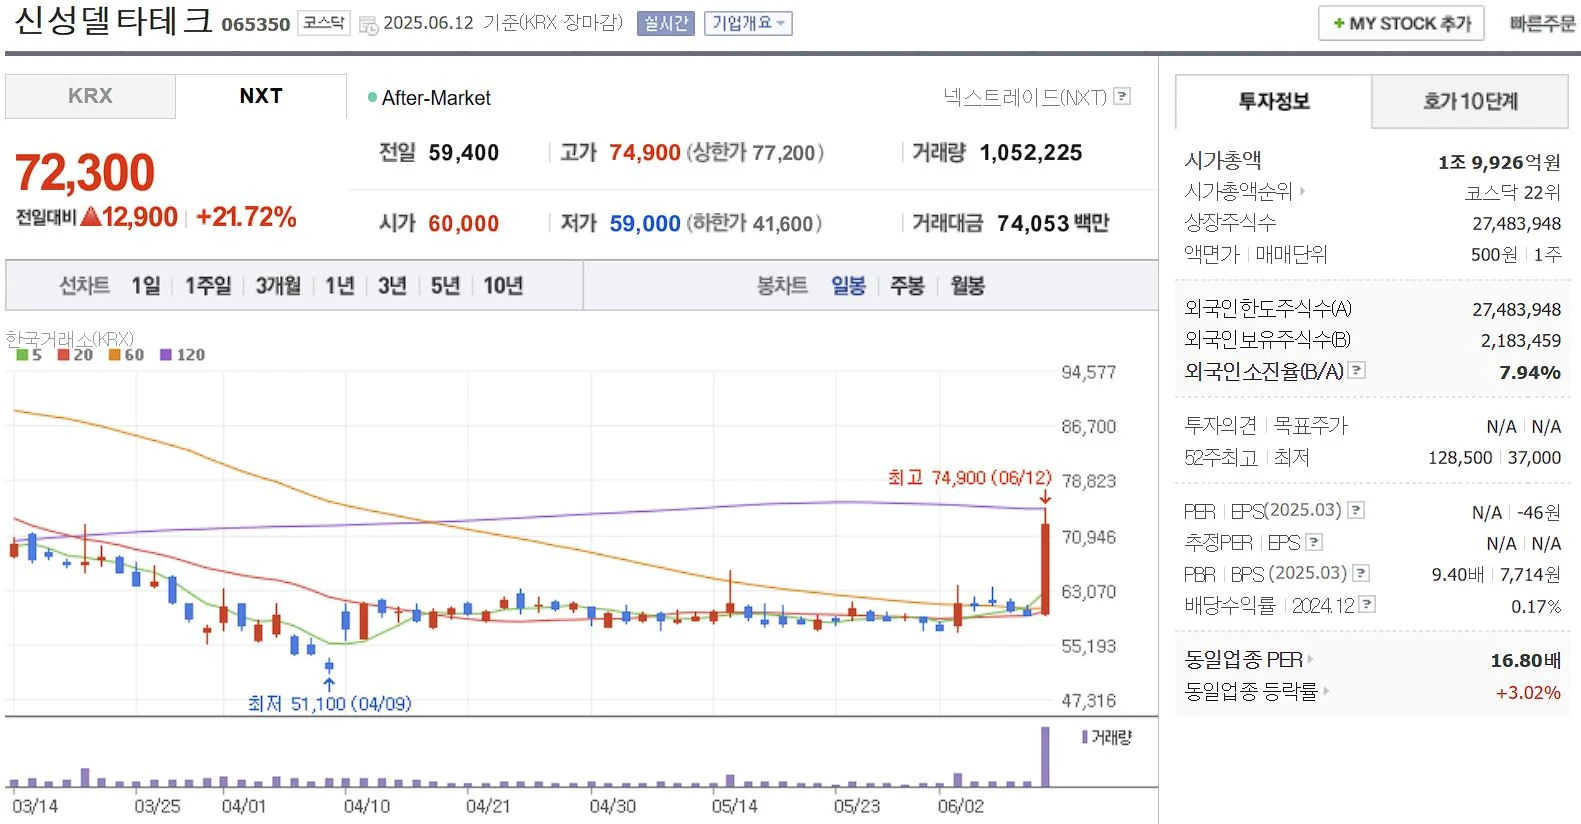Show the 1주일 line chart
Screen dimensions: 1581x824
pyautogui.click(x=208, y=286)
